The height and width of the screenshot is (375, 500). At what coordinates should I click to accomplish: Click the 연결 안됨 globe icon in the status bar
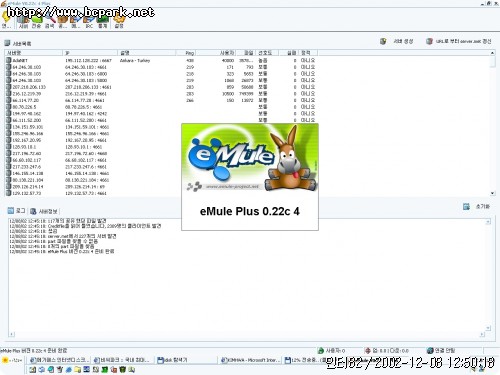tap(430, 350)
